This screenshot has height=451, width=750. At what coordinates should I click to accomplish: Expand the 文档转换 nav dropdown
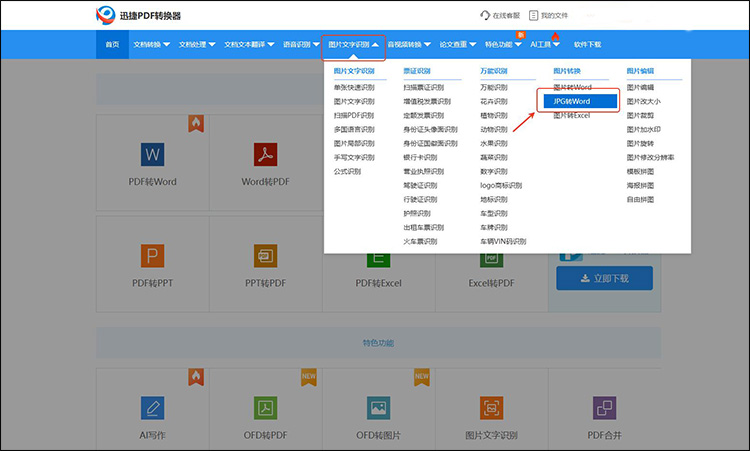coord(151,44)
